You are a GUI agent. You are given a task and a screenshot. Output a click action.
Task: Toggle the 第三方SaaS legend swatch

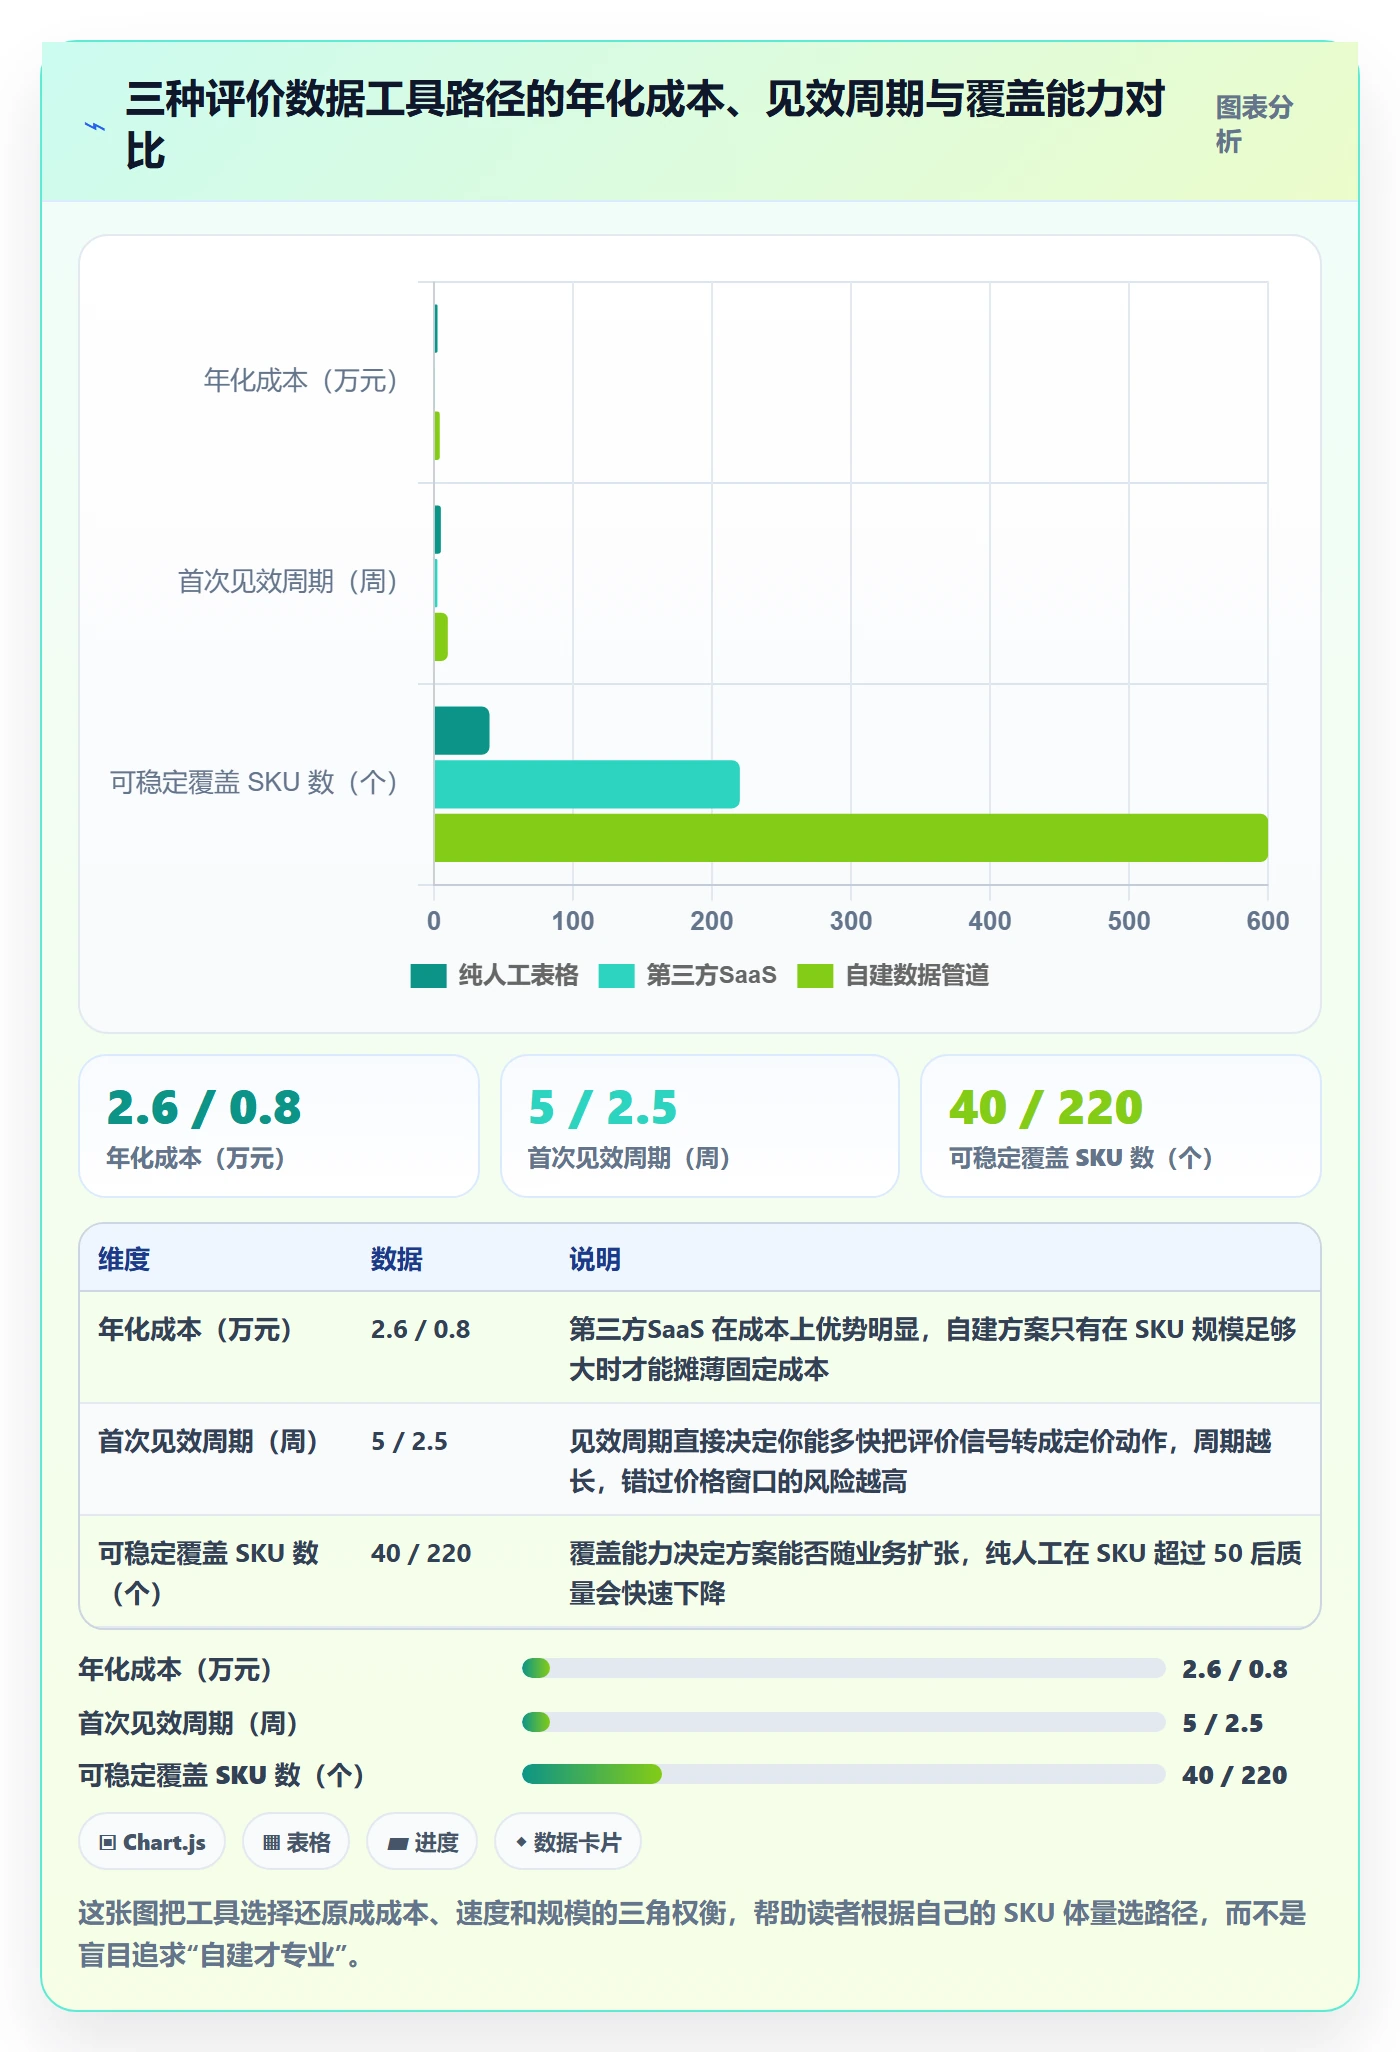click(x=616, y=975)
